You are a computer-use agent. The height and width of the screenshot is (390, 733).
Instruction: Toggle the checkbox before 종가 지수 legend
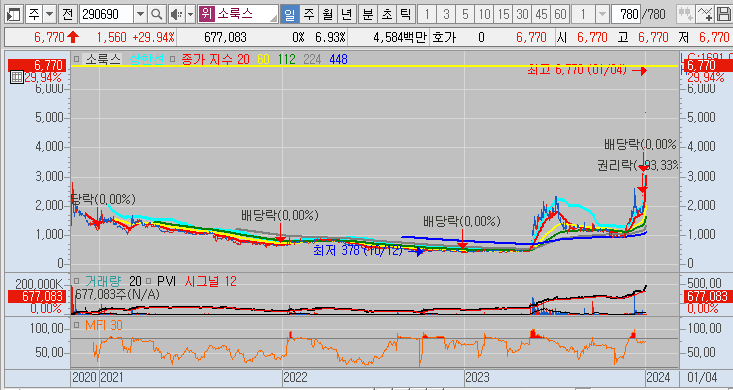point(173,59)
